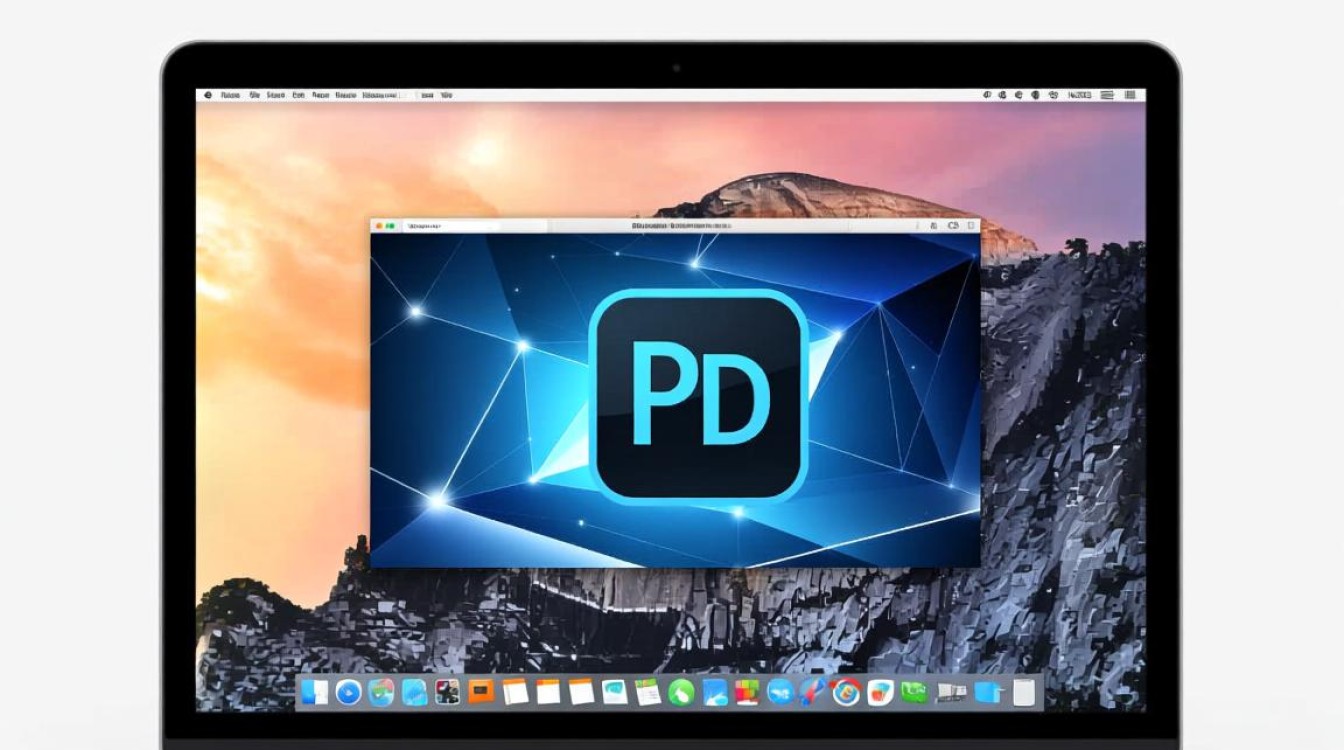Open the blue folder in the dock

tap(988, 692)
